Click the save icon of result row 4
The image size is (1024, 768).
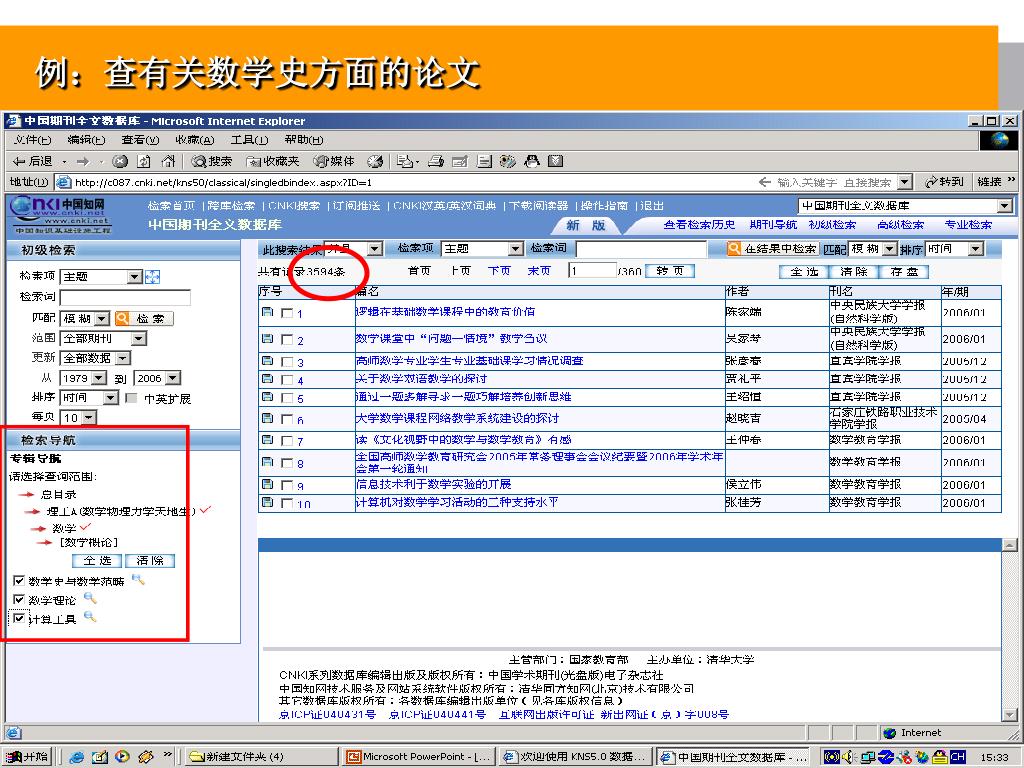click(x=267, y=379)
